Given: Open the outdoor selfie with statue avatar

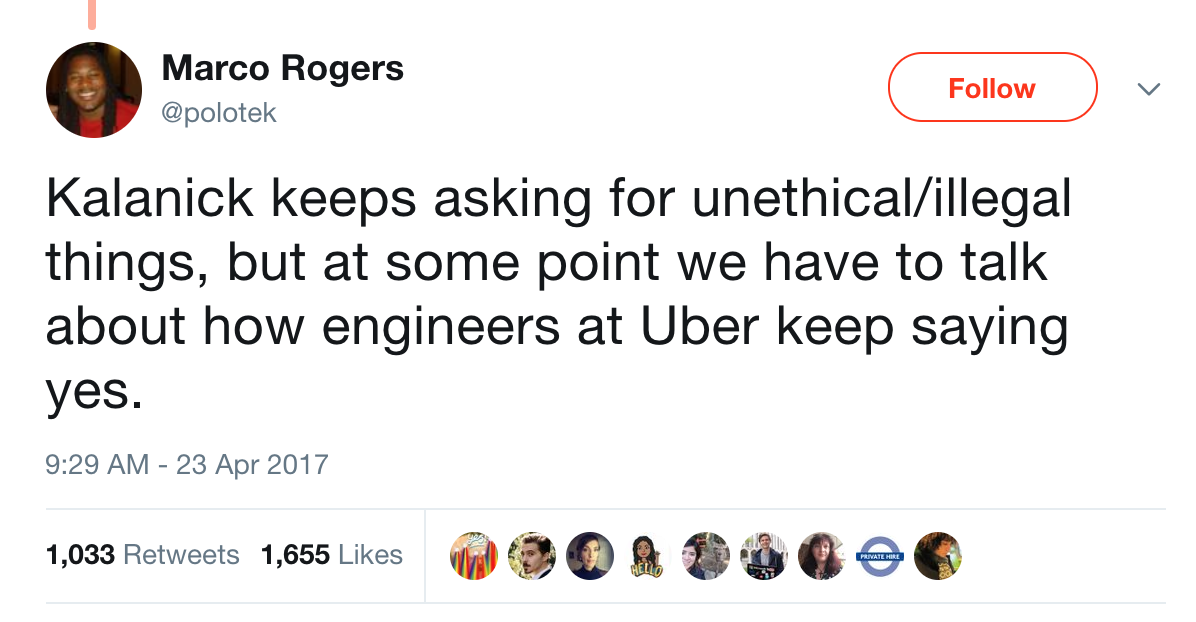Looking at the screenshot, I should (706, 556).
